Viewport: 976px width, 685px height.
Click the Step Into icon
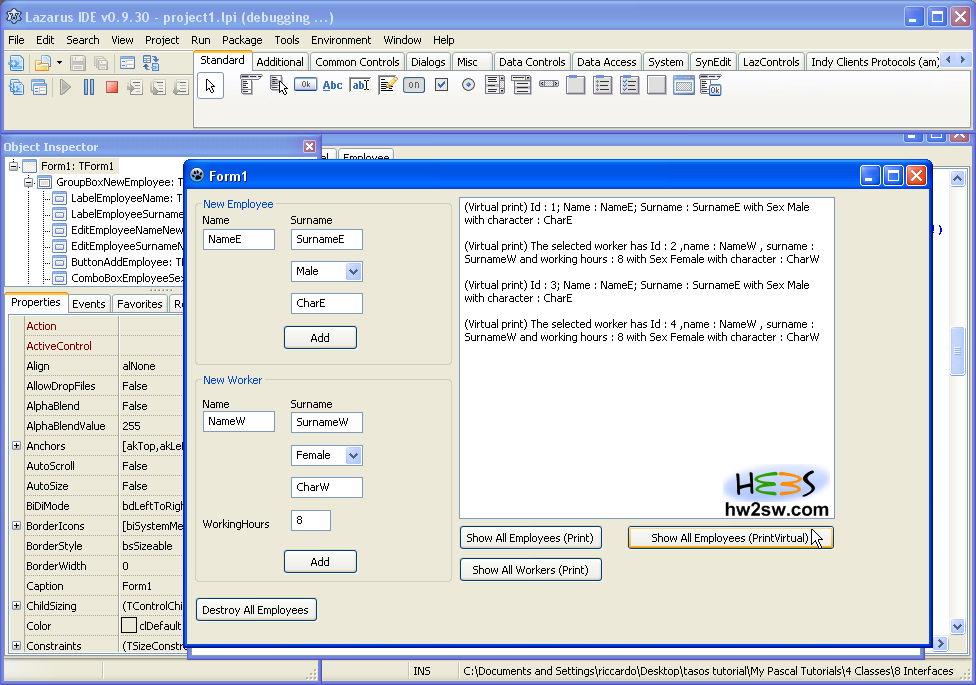tap(135, 87)
